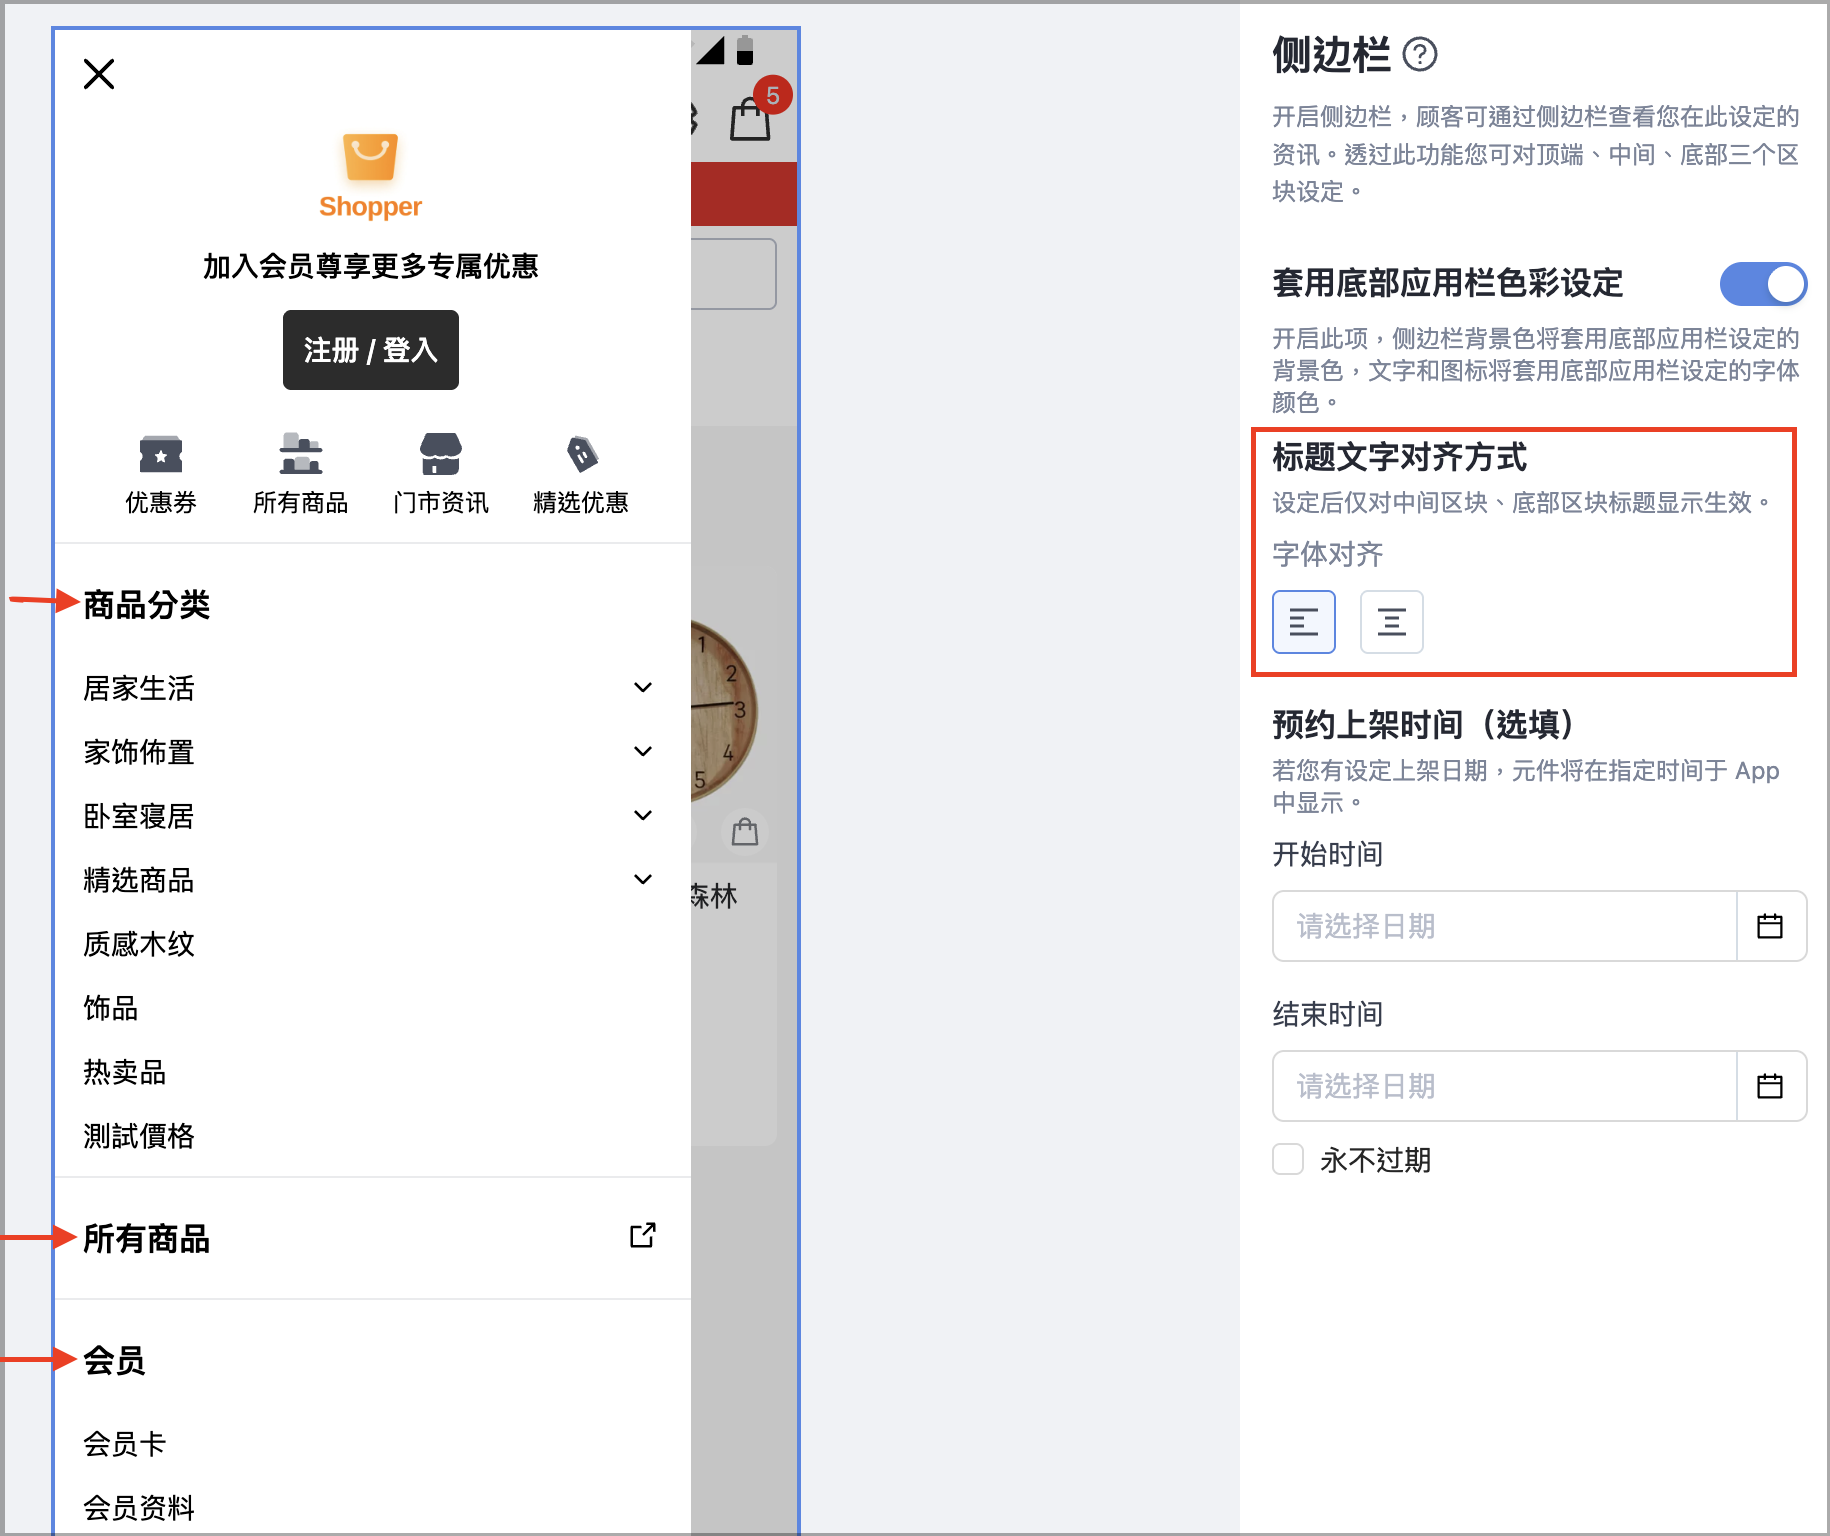Viewport: 1830px width, 1536px height.
Task: Click the 家饰佈置 category label
Action: tap(139, 752)
